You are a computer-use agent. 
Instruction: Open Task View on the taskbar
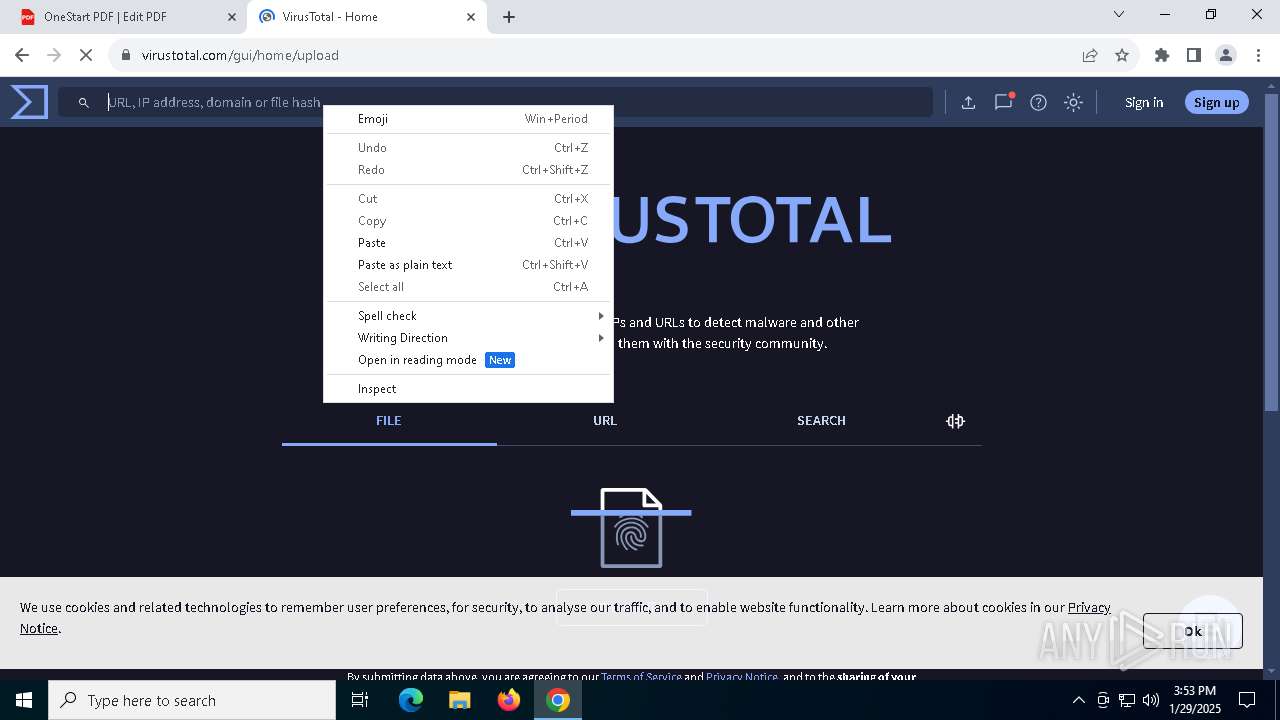pyautogui.click(x=360, y=700)
